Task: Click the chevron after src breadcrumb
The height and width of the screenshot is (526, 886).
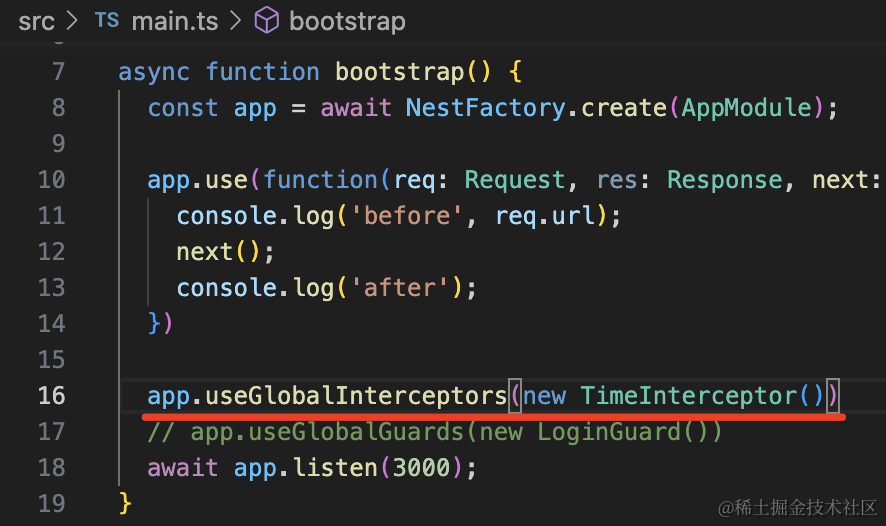Action: 74,21
